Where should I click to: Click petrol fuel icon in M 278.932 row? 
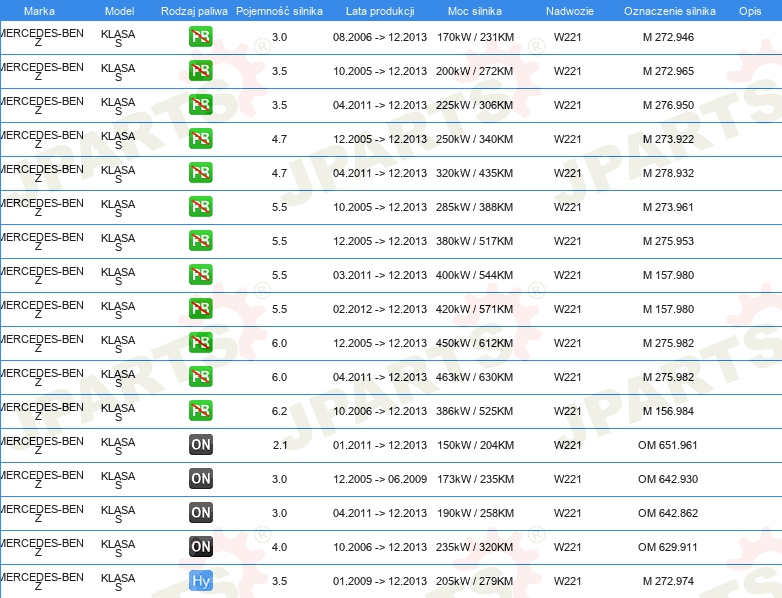(x=200, y=173)
